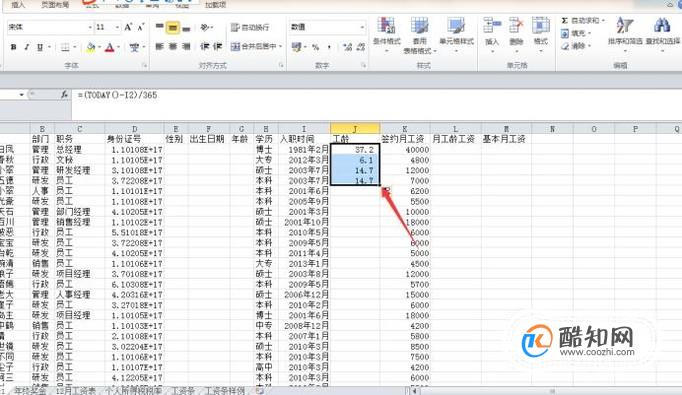Click the Find and Select binoculars icon
Viewport: 682px width, 395px height.
662,26
